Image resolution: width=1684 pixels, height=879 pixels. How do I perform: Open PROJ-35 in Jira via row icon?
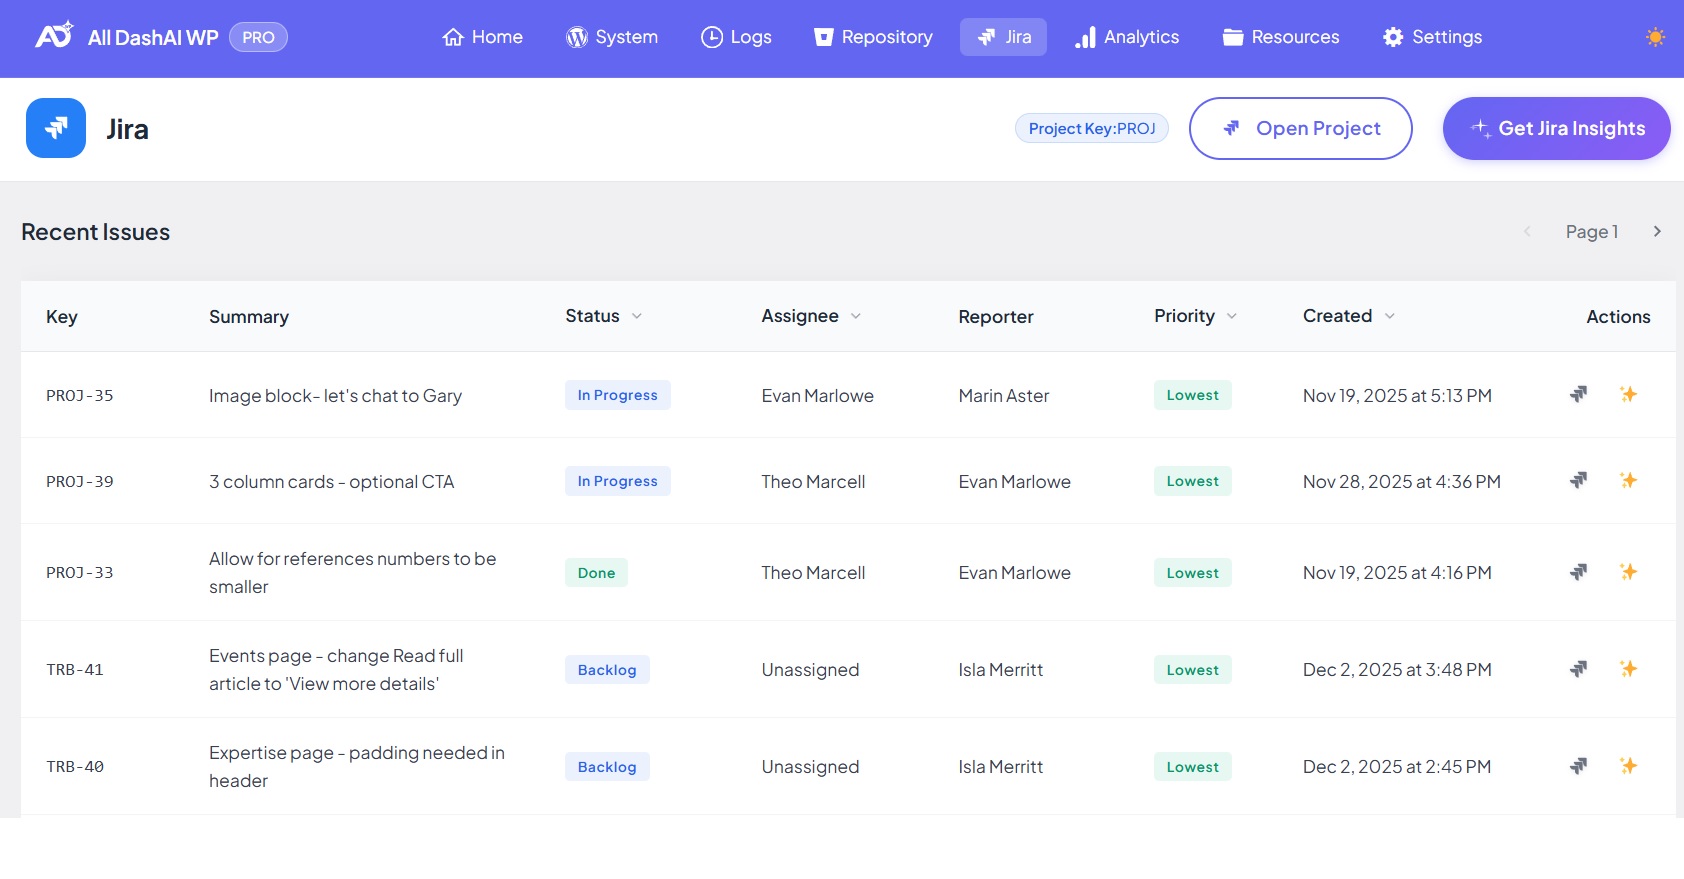1578,394
